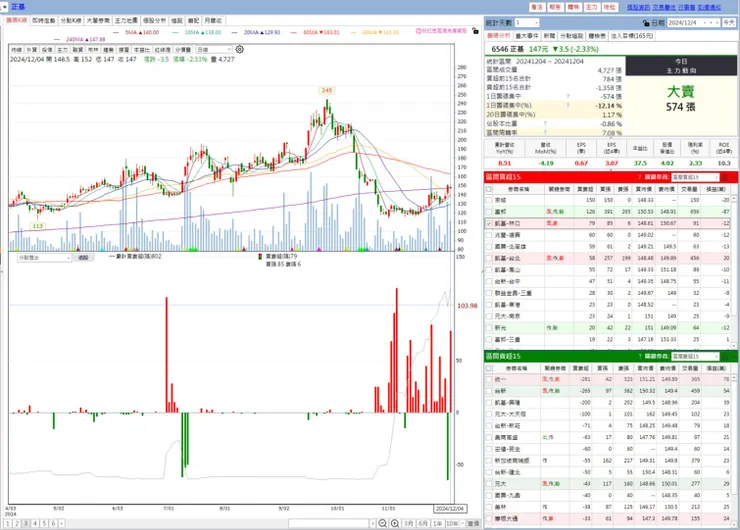Open 關鍵券商 dropdown in buy header

point(695,177)
